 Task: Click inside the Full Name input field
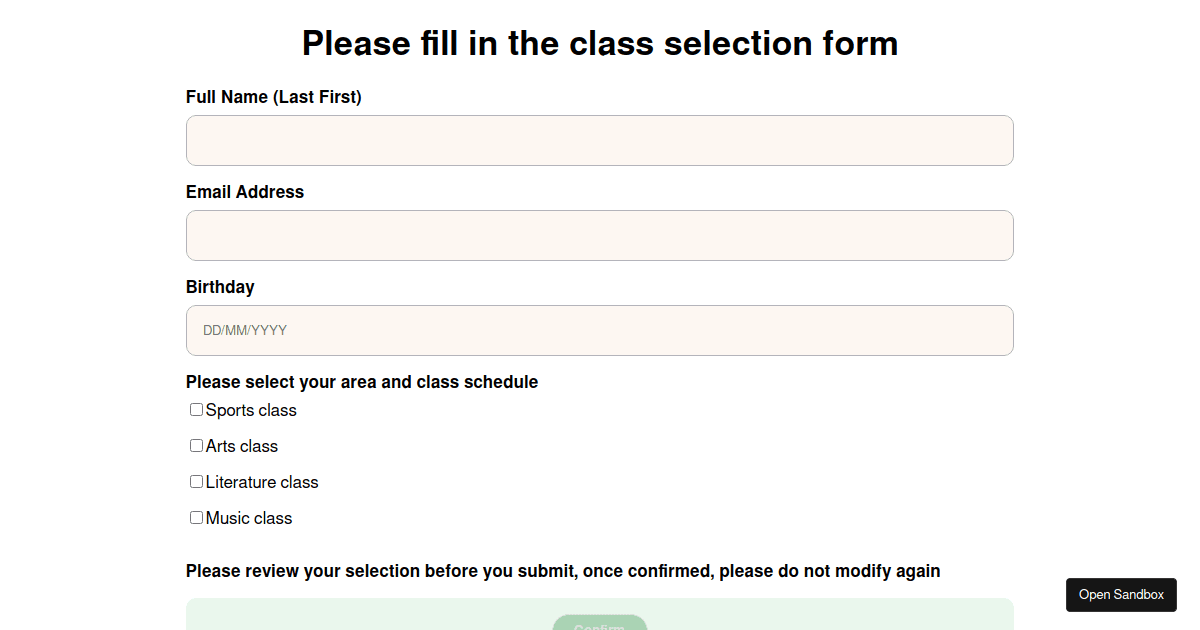(600, 140)
